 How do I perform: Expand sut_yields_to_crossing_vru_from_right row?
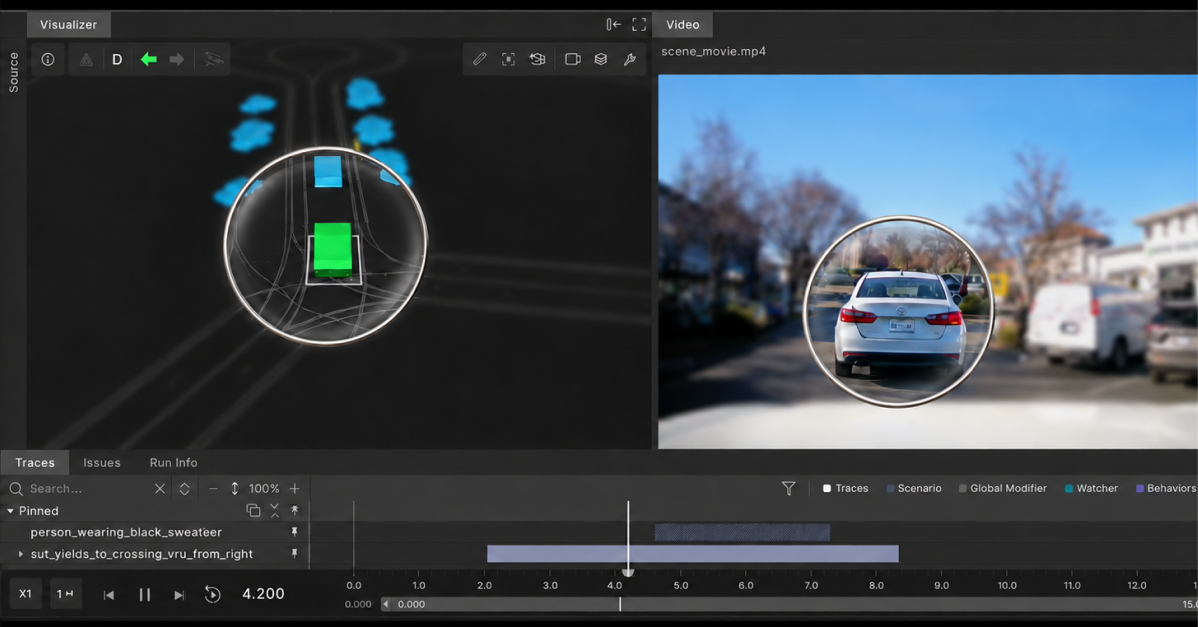pos(21,554)
